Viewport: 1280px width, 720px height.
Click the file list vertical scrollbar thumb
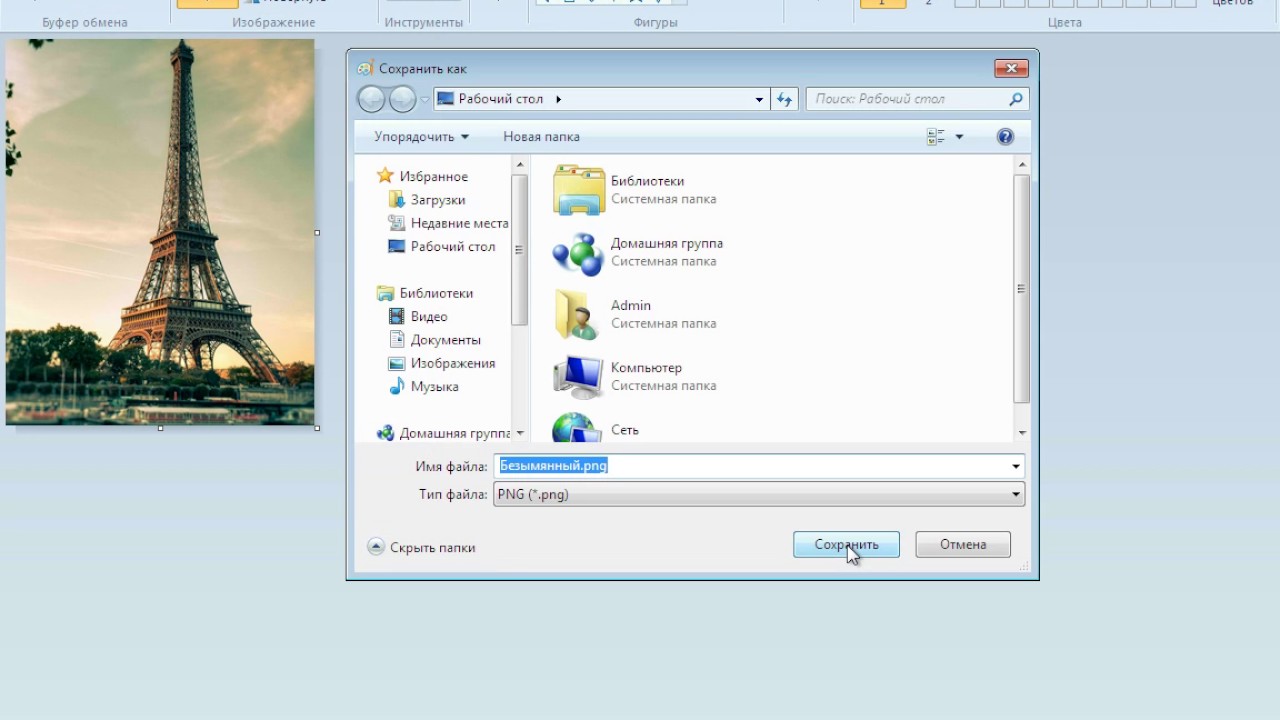[x=1022, y=288]
